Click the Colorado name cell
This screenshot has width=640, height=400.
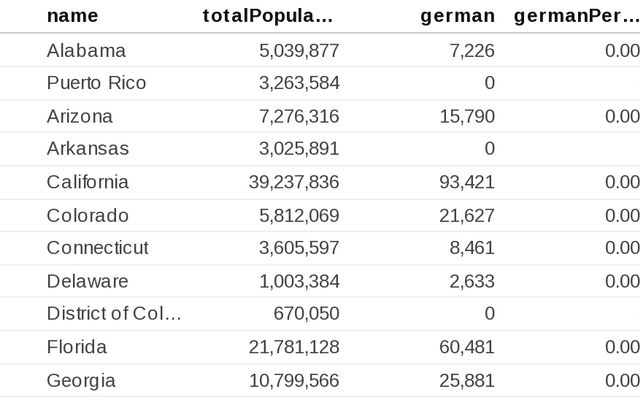click(88, 215)
